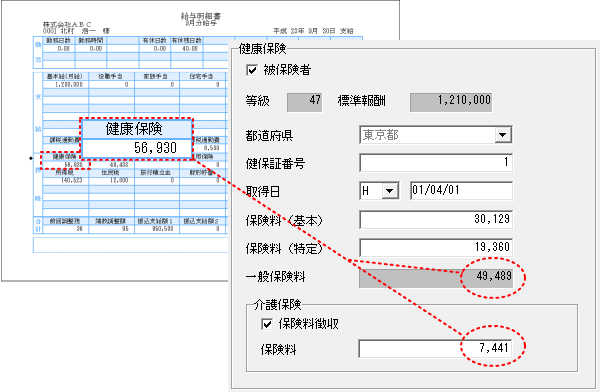Click the 保険料(基本) field showing 30,129
Viewport: 600px width, 392px height.
point(436,219)
